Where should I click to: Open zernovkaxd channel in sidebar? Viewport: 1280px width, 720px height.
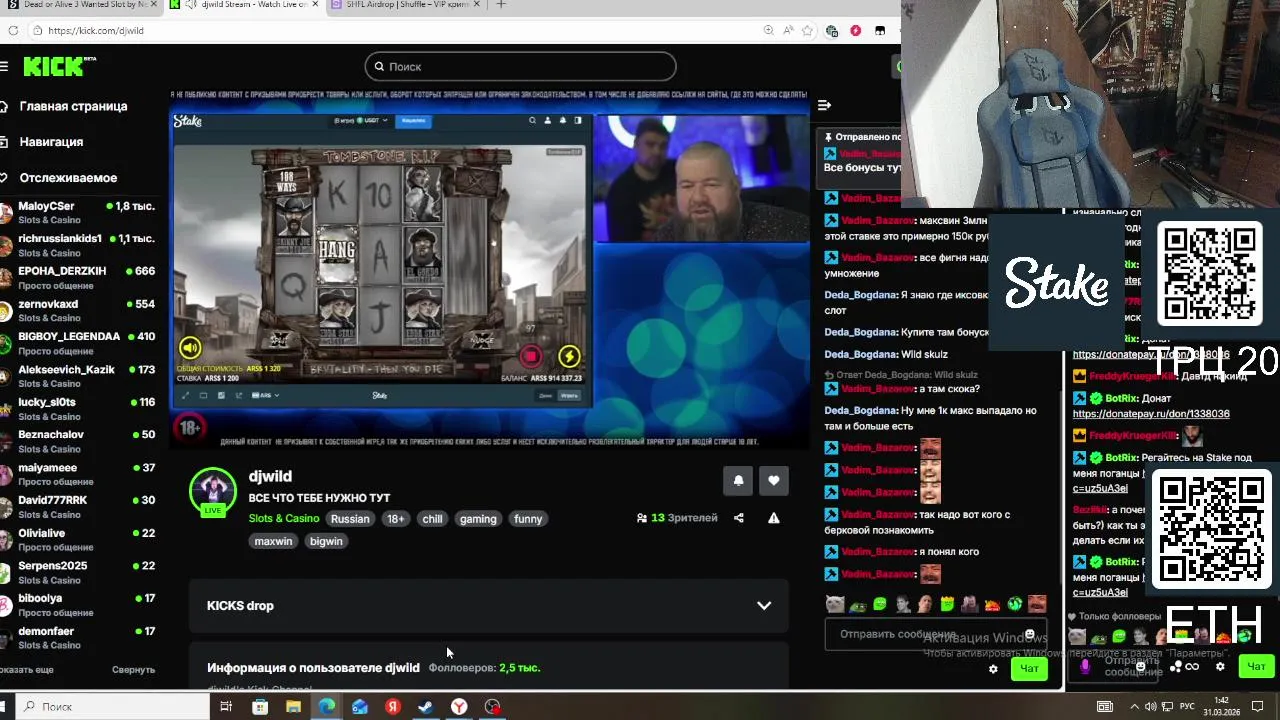78,310
